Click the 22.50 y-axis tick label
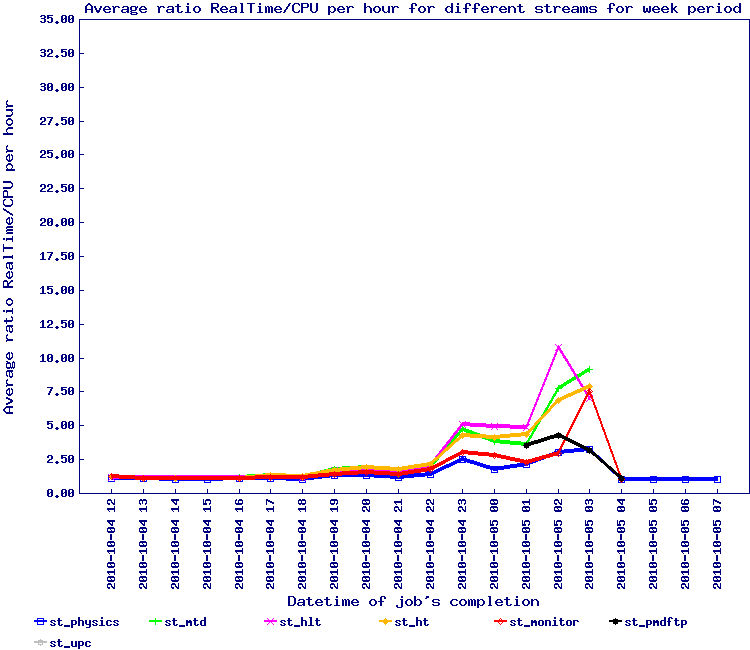 point(57,188)
